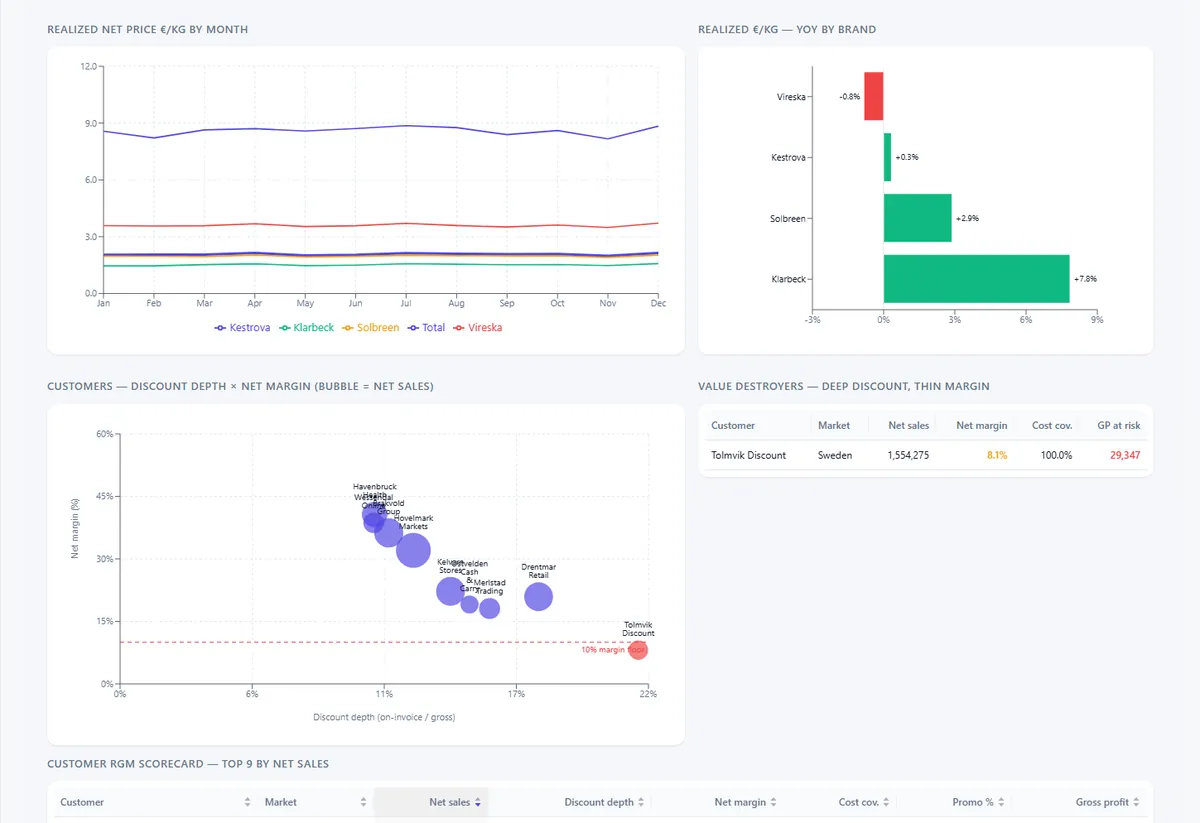
Task: Click the Discount depth x-axis title
Action: (384, 717)
